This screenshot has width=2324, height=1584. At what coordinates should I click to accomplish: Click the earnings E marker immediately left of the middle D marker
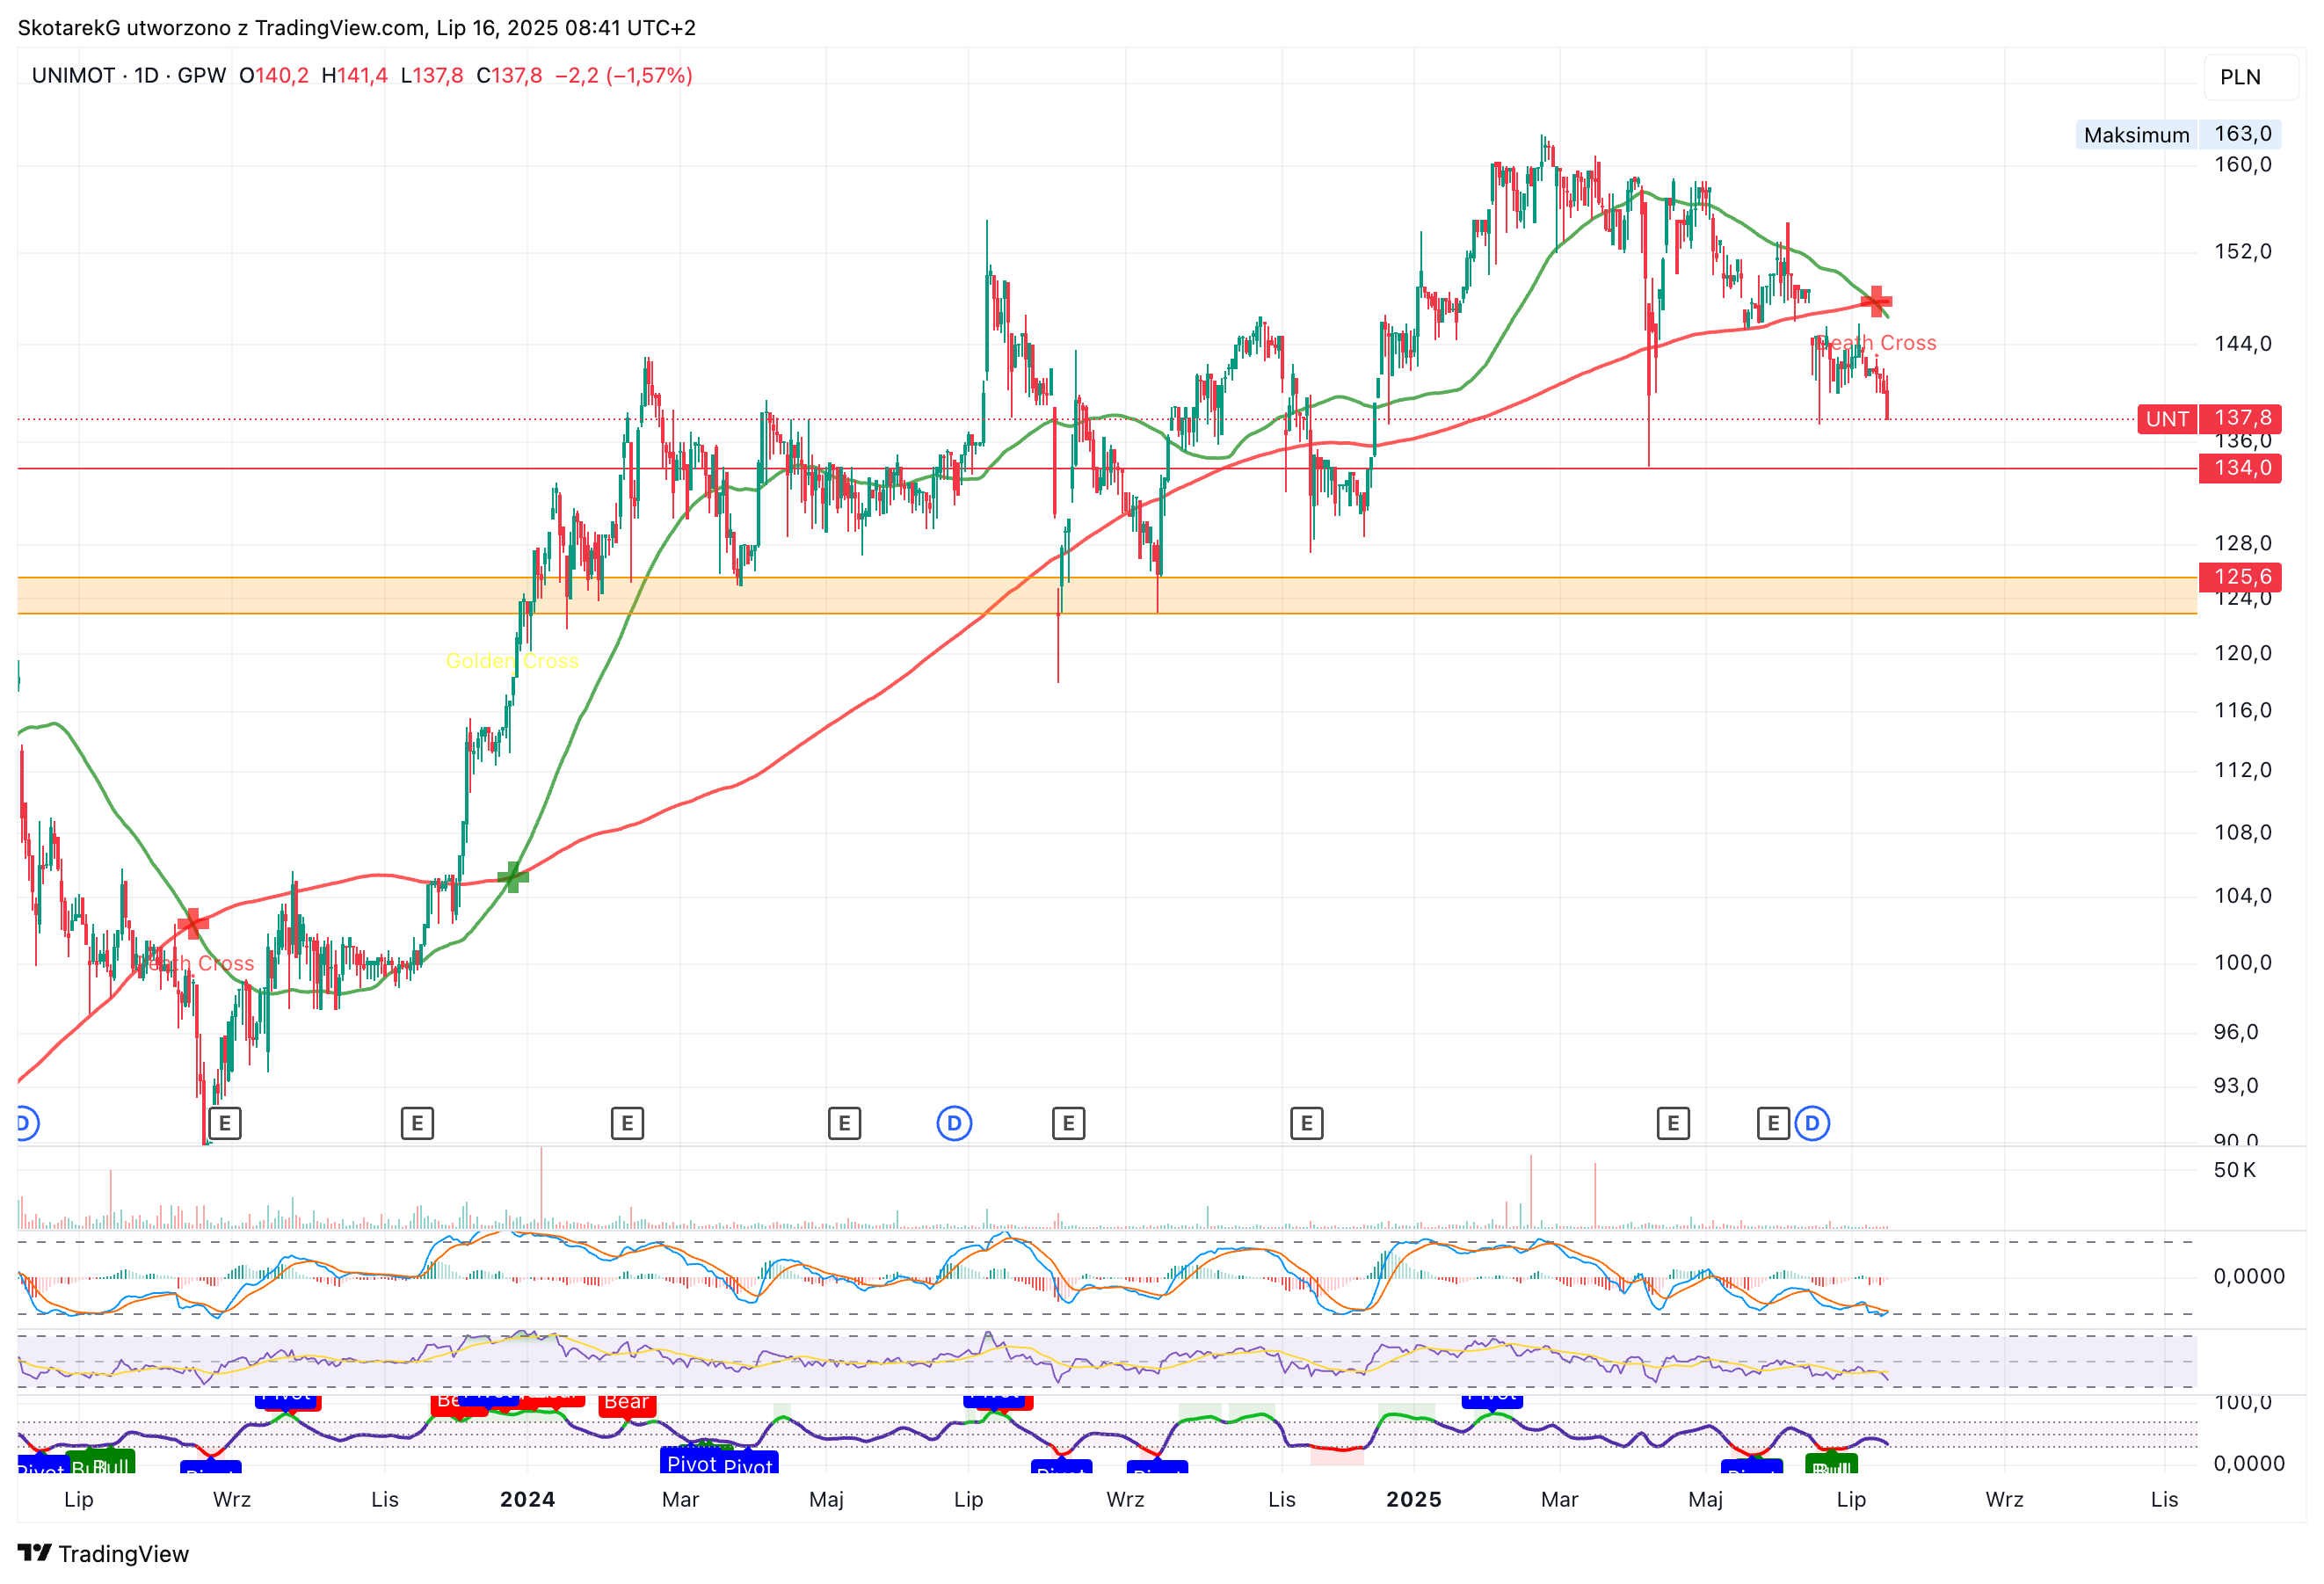(x=844, y=1123)
